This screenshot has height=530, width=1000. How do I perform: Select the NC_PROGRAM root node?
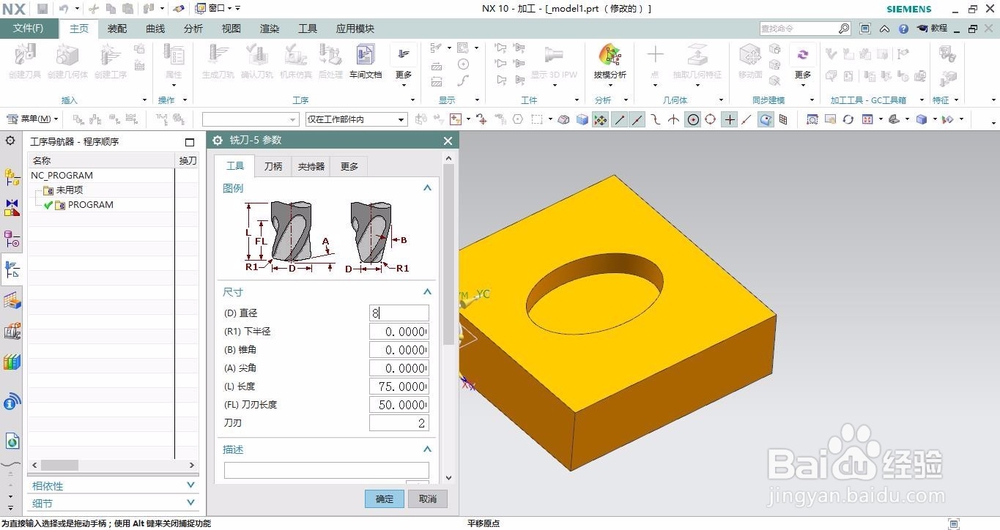62,175
